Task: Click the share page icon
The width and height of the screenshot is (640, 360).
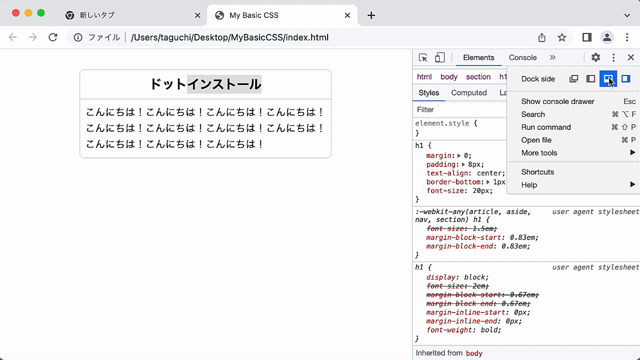Action: [x=542, y=38]
